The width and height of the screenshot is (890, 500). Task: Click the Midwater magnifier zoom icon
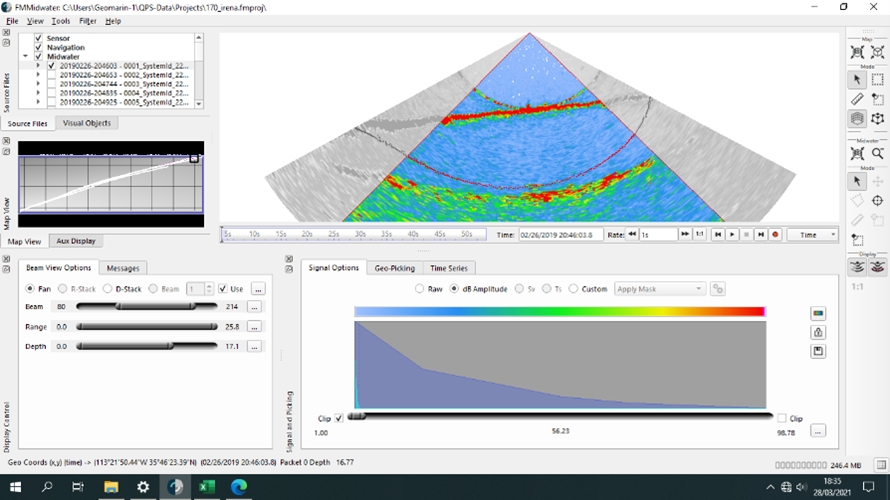[x=877, y=154]
